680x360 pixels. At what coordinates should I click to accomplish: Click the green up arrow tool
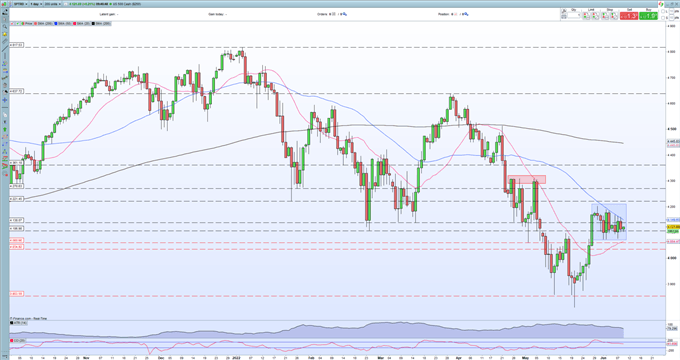5,129
